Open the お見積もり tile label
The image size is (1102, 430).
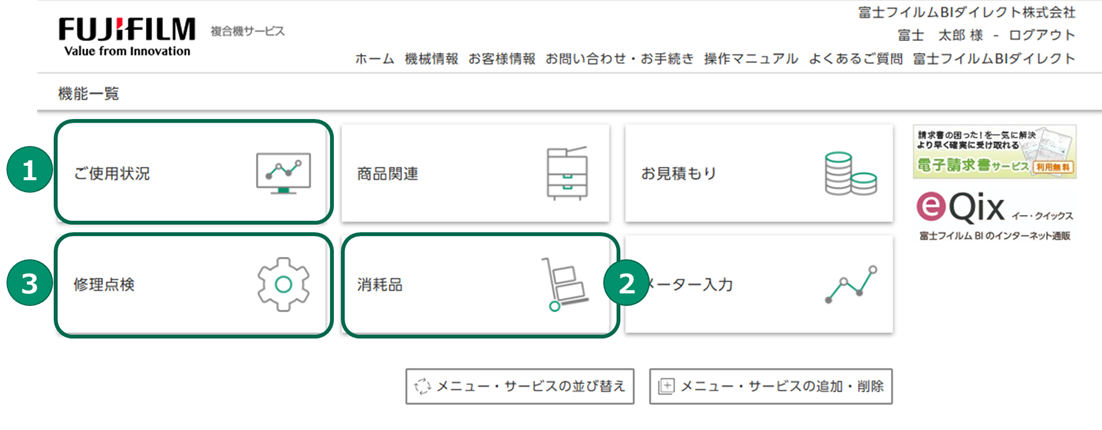coord(679,173)
